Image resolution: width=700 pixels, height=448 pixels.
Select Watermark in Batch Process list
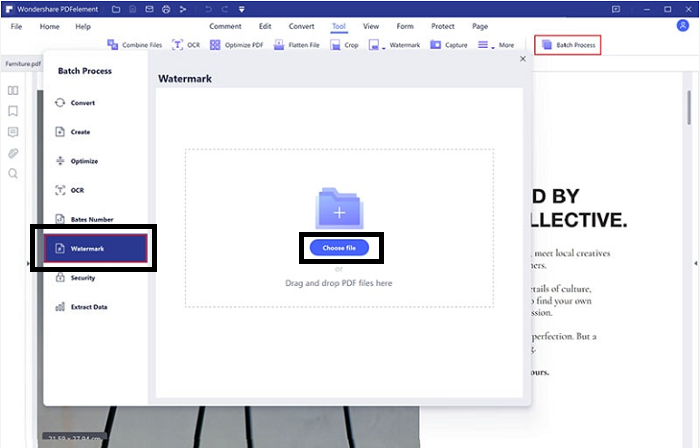pos(96,248)
